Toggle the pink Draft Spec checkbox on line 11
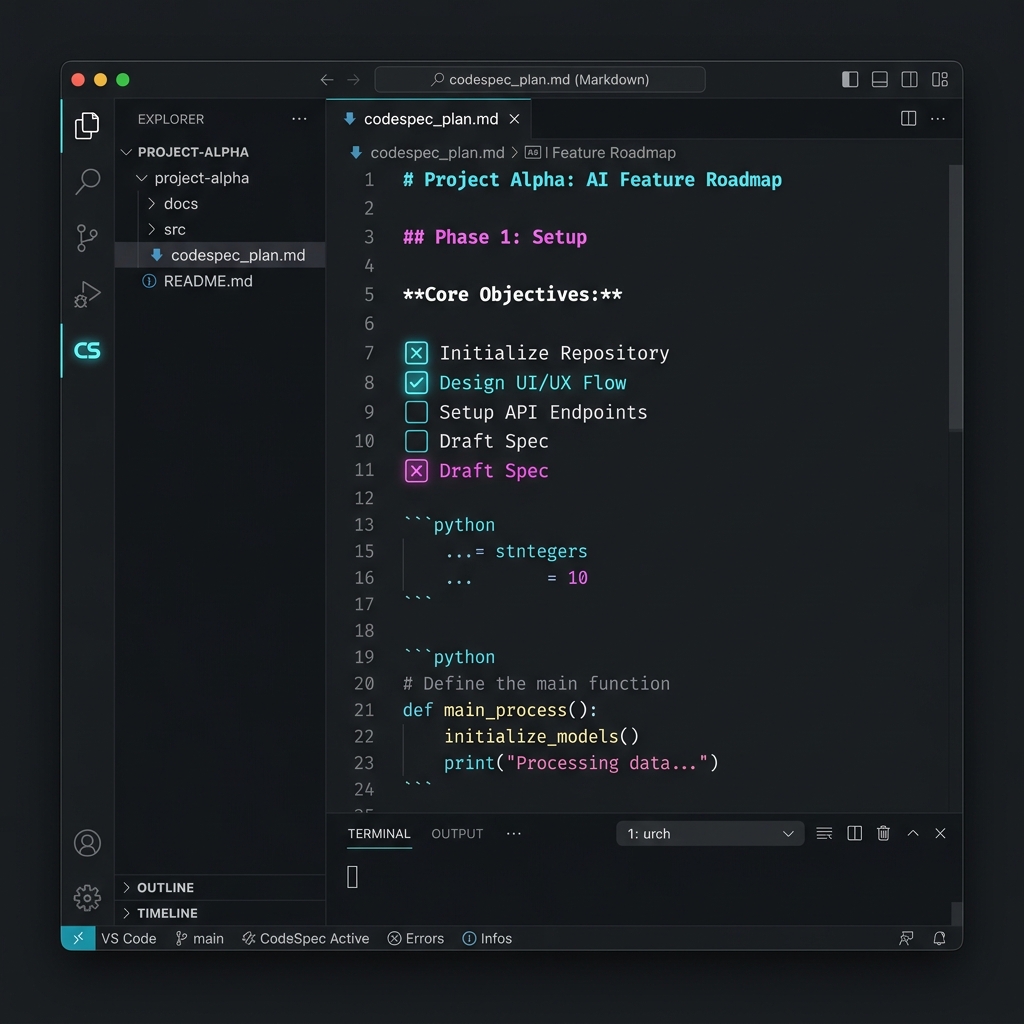 (x=416, y=471)
